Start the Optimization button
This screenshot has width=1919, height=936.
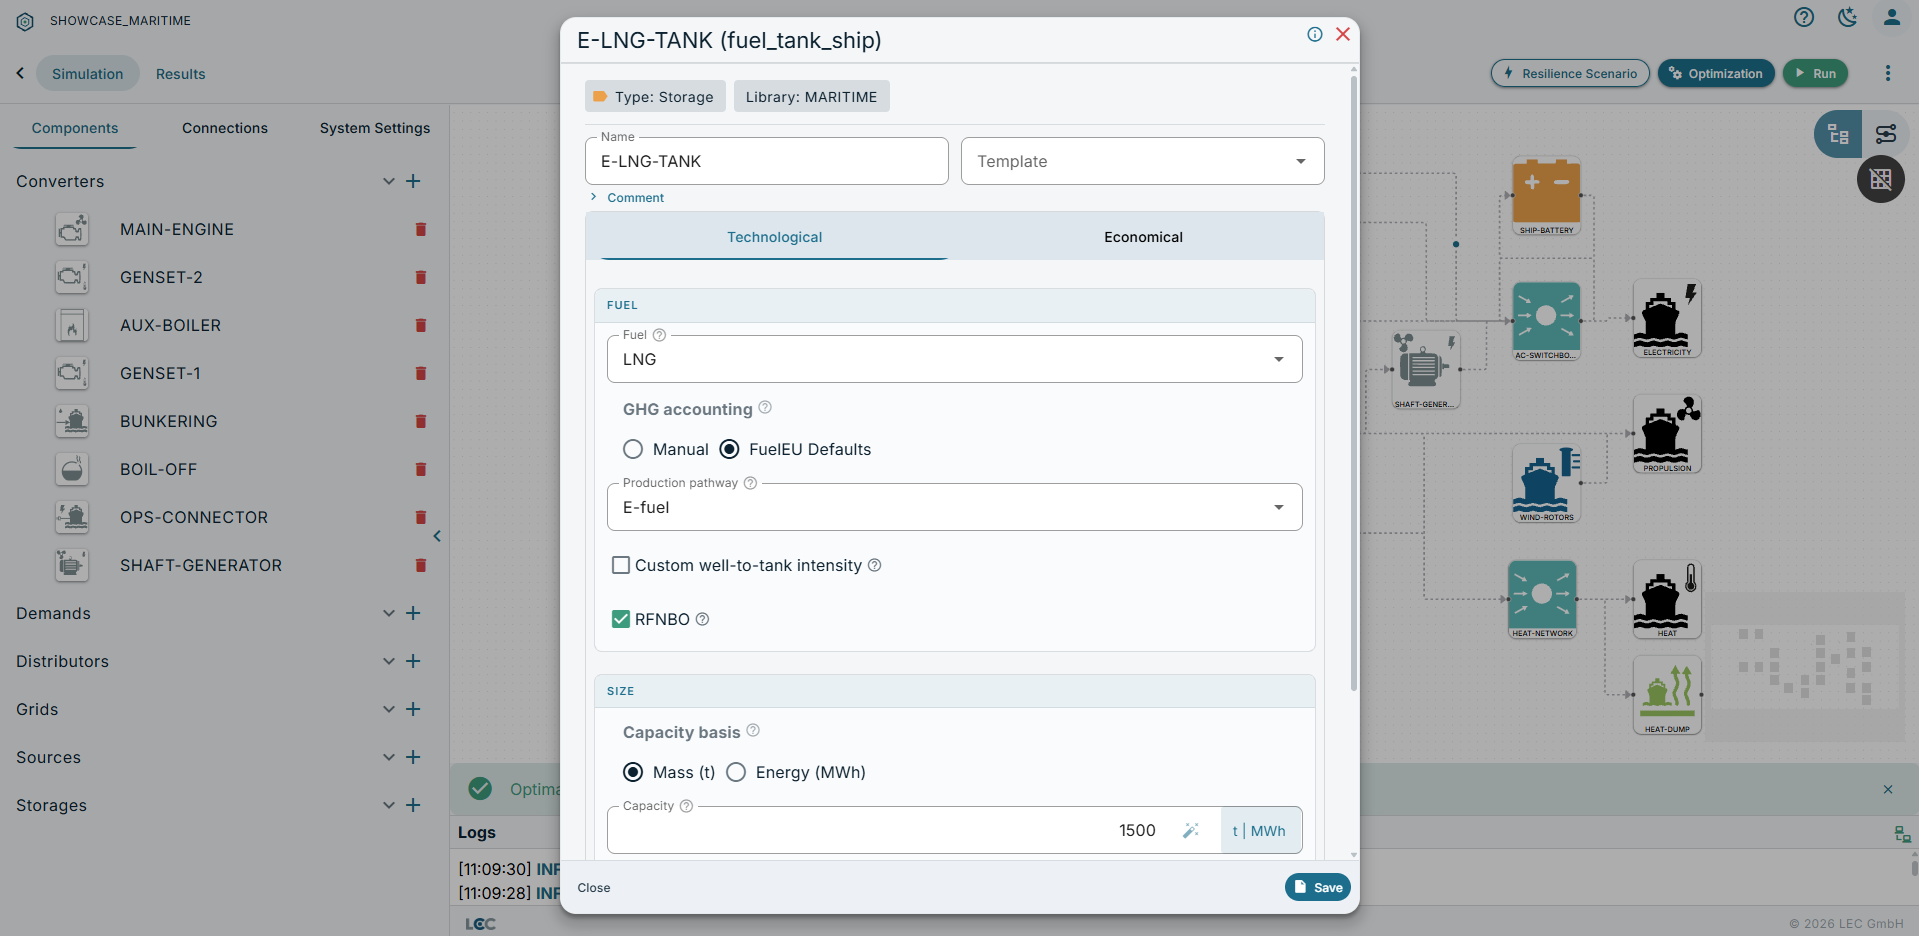point(1716,73)
